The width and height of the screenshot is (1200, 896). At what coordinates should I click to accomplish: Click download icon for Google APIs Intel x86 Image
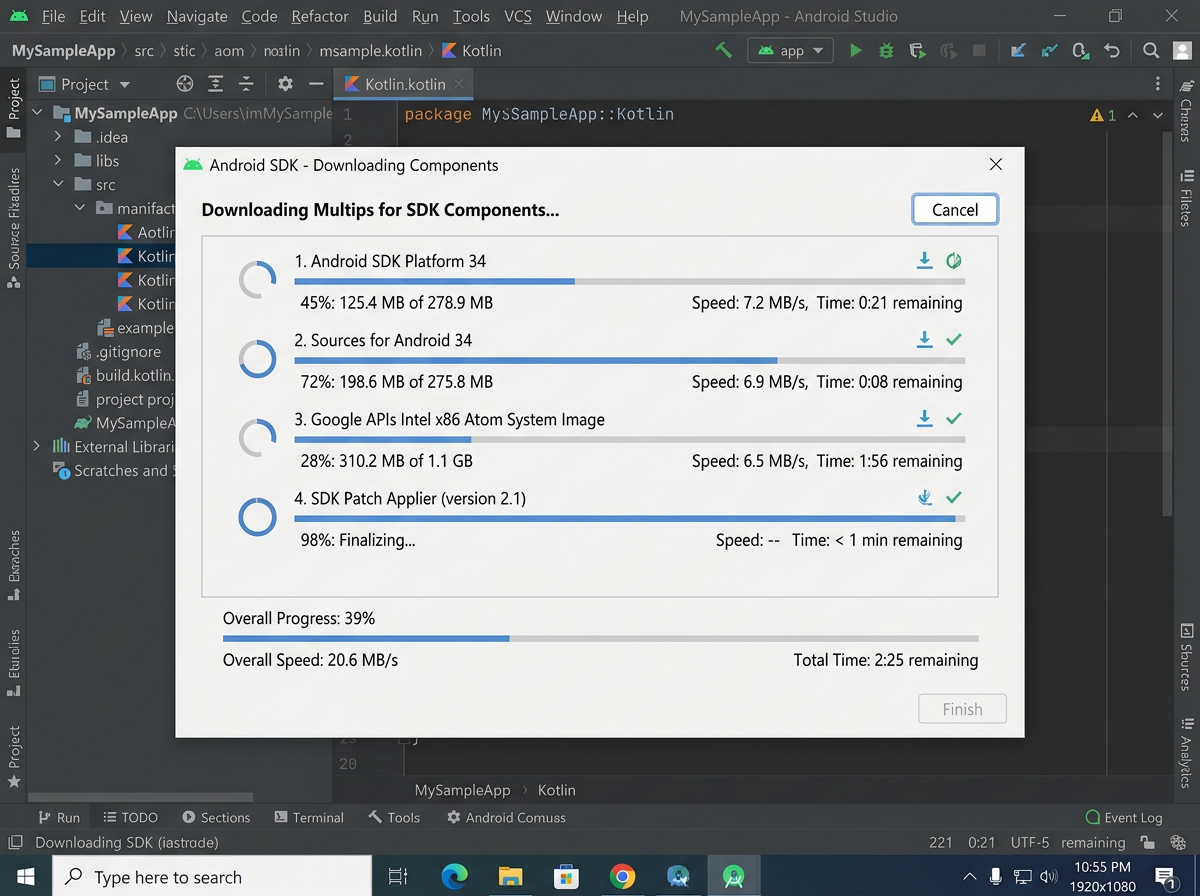(925, 418)
